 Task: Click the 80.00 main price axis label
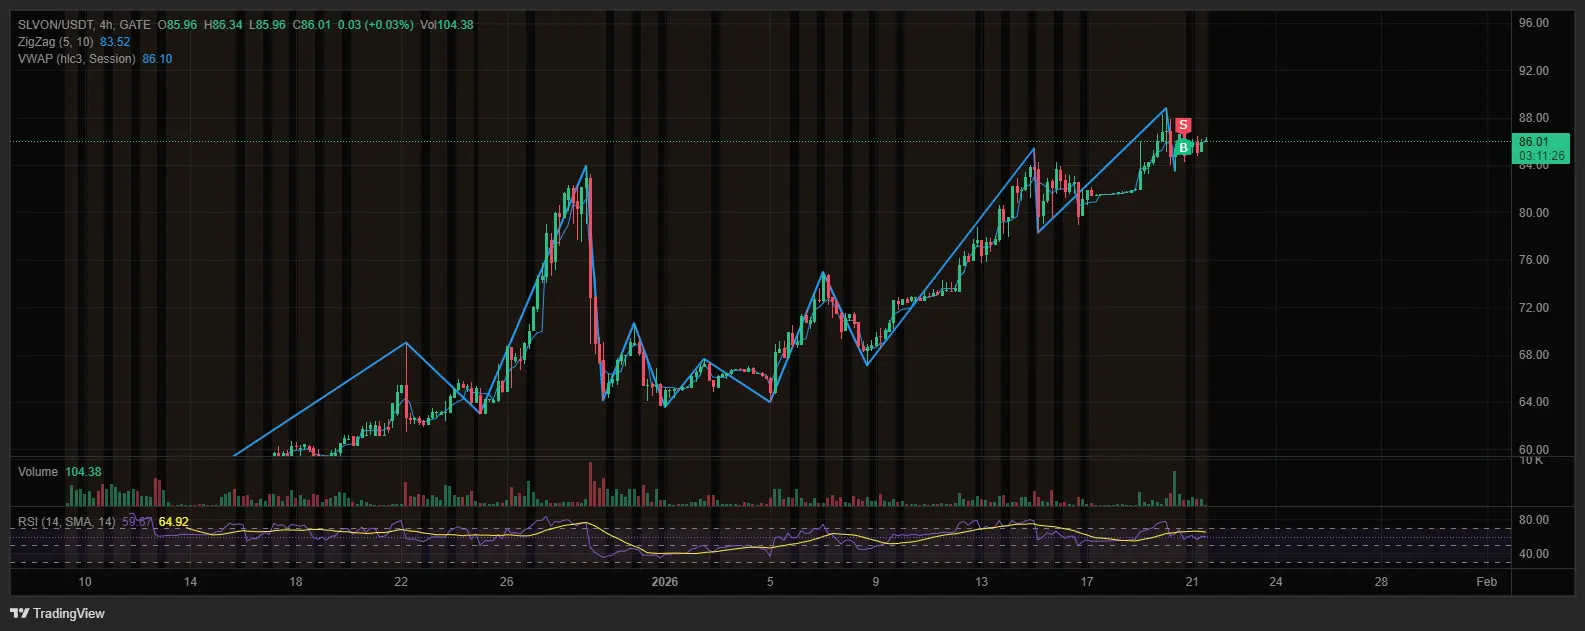click(1534, 213)
